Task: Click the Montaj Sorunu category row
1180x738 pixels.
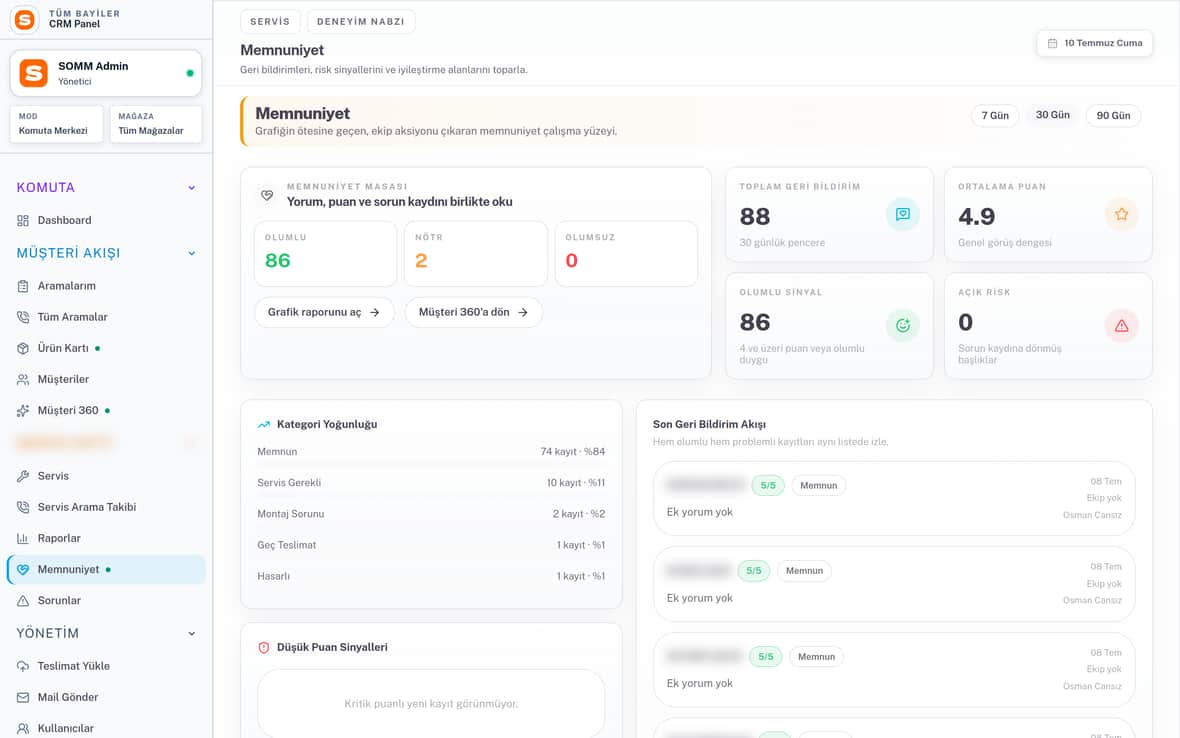Action: (431, 514)
